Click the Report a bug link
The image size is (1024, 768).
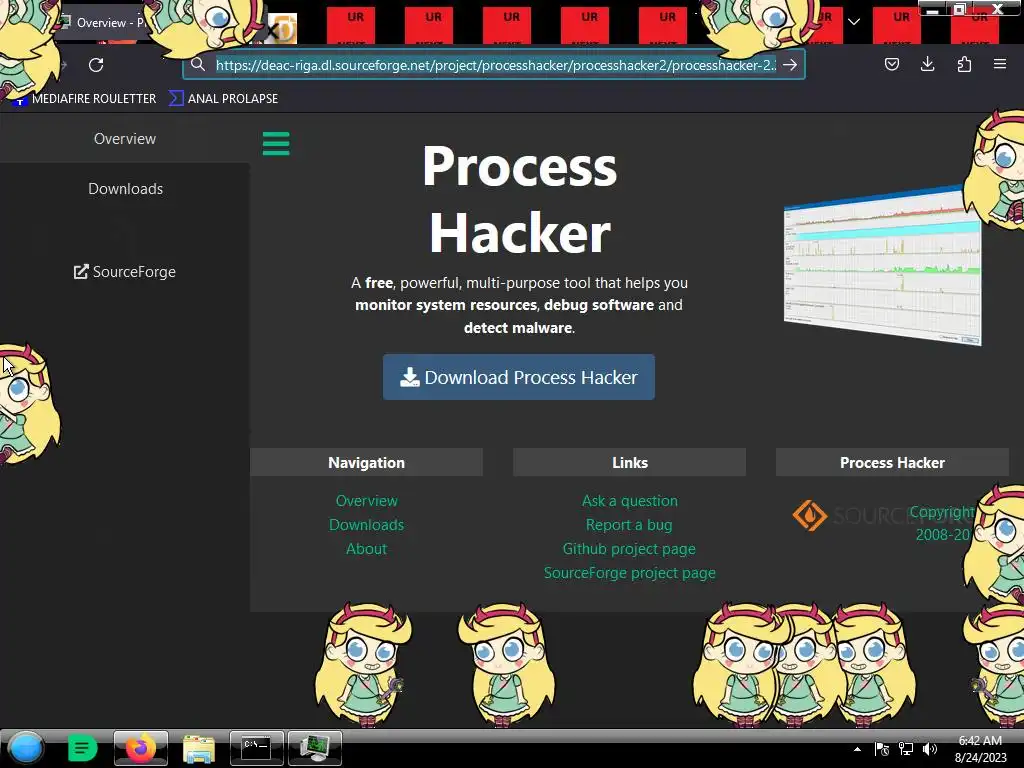click(629, 525)
